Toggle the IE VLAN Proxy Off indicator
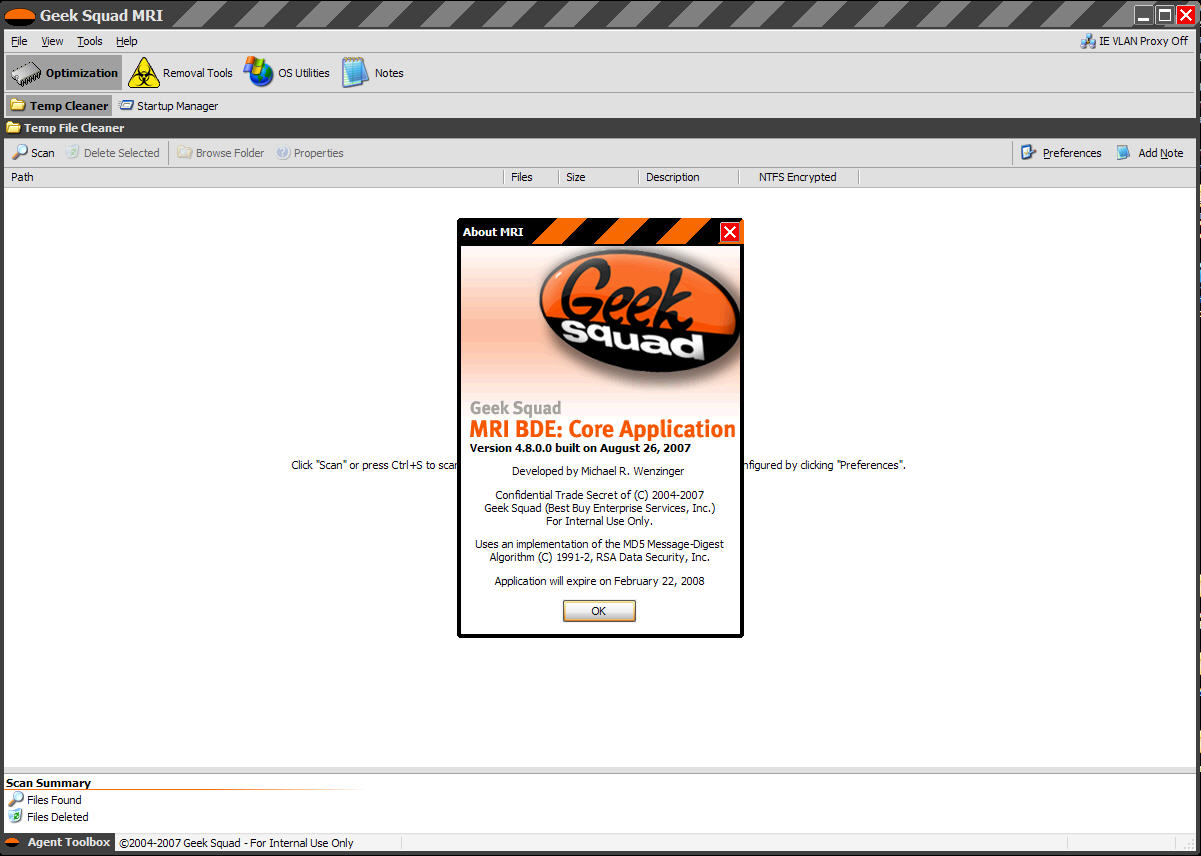This screenshot has height=856, width=1201. click(1134, 41)
